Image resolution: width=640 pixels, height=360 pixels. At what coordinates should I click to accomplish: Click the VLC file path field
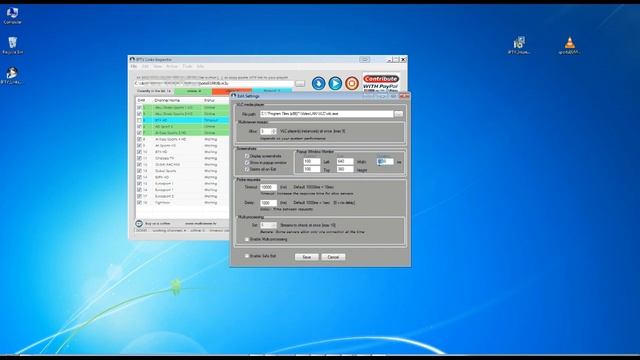[x=327, y=114]
